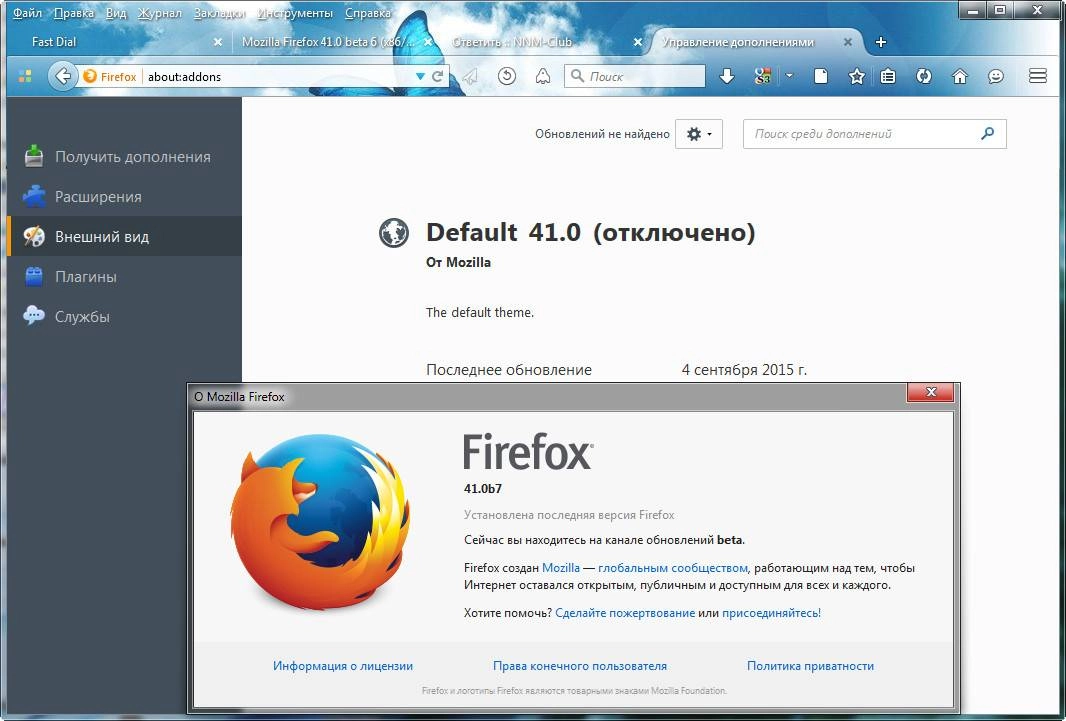
Task: Open Политика приватности link
Action: coord(810,666)
